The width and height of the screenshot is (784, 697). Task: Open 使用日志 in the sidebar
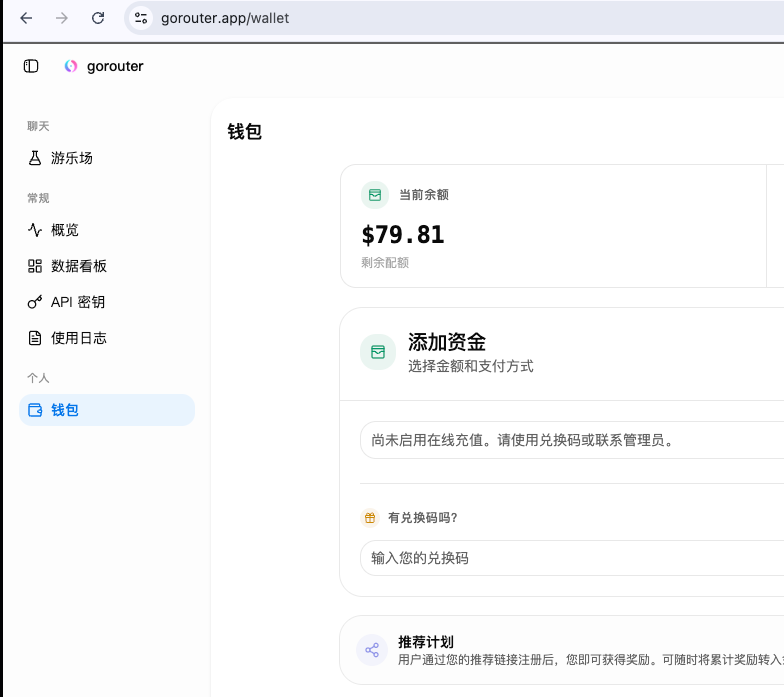[x=107, y=338]
